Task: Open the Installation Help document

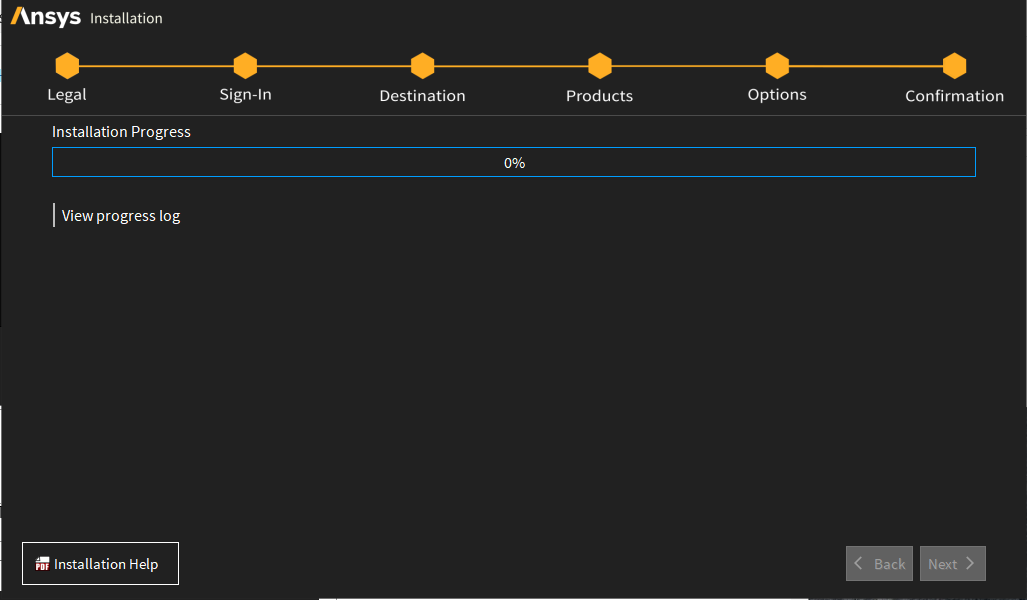Action: [105, 564]
